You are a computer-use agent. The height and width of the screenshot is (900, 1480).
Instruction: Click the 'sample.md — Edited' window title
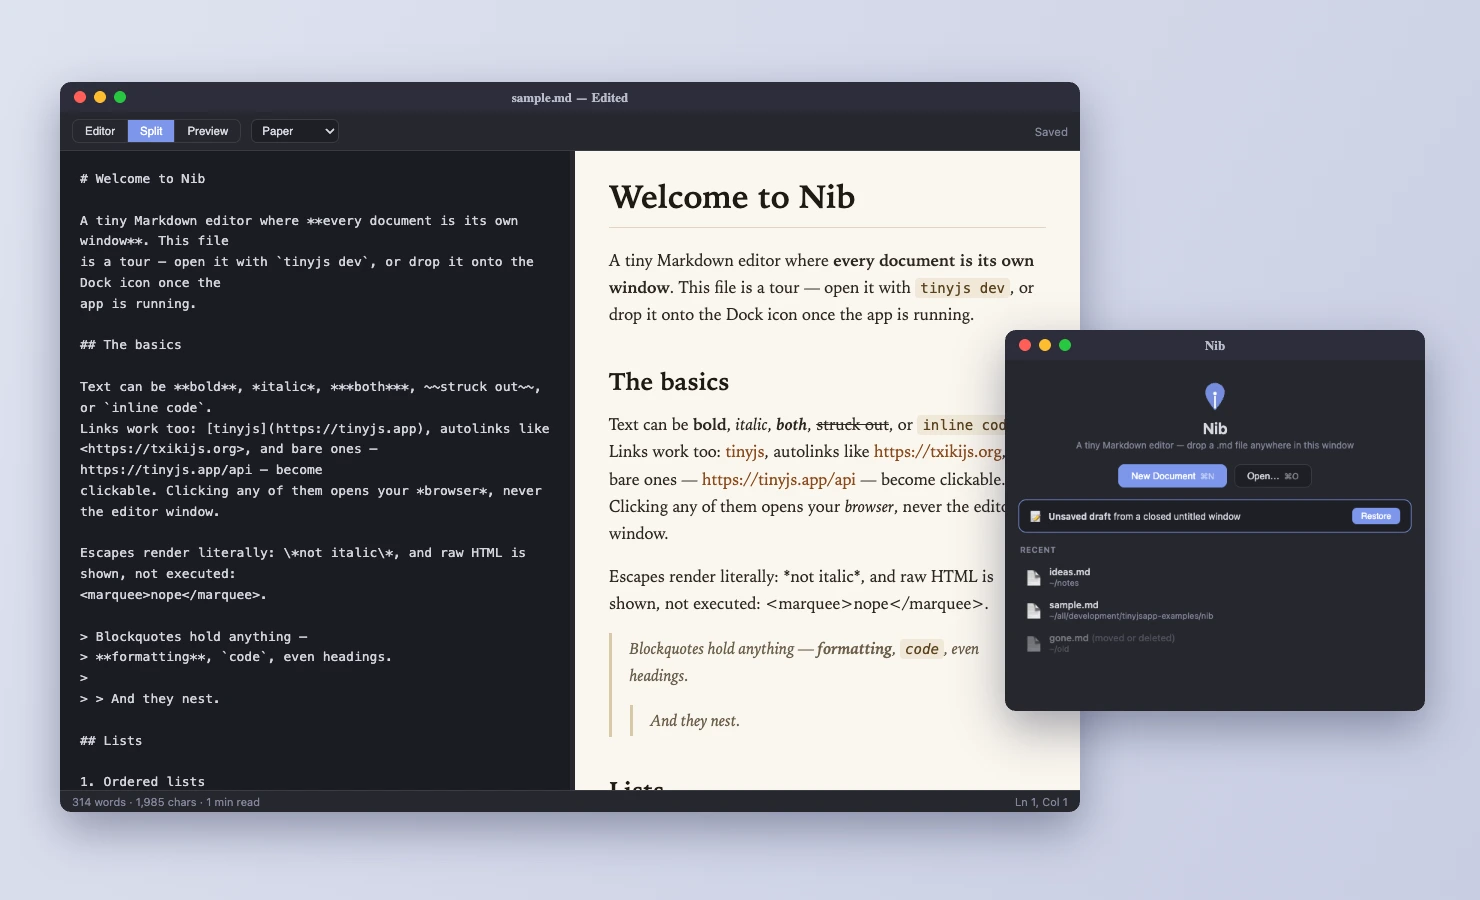(x=569, y=98)
